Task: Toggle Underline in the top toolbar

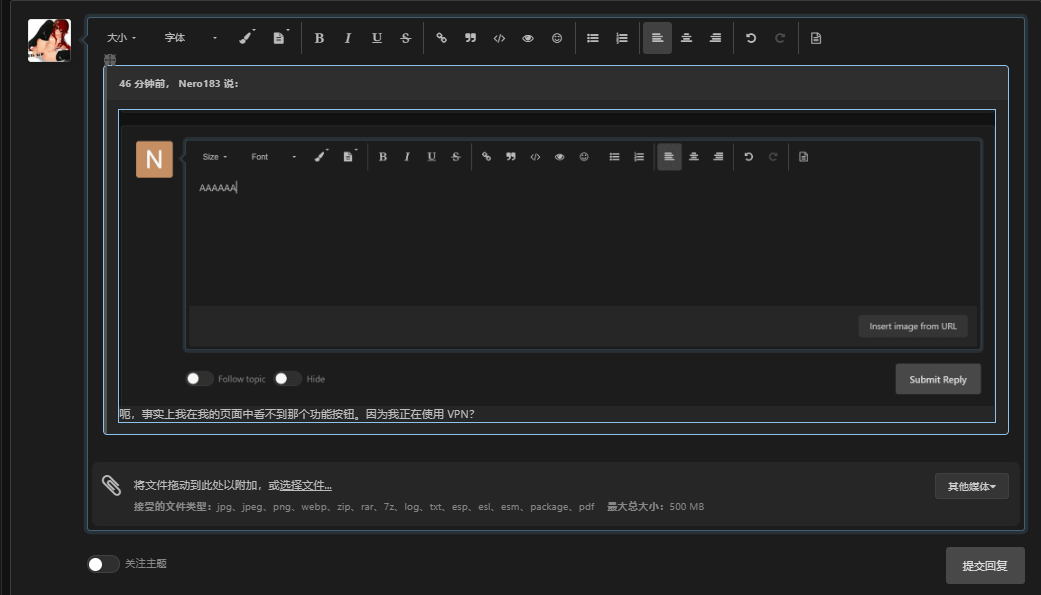Action: (377, 38)
